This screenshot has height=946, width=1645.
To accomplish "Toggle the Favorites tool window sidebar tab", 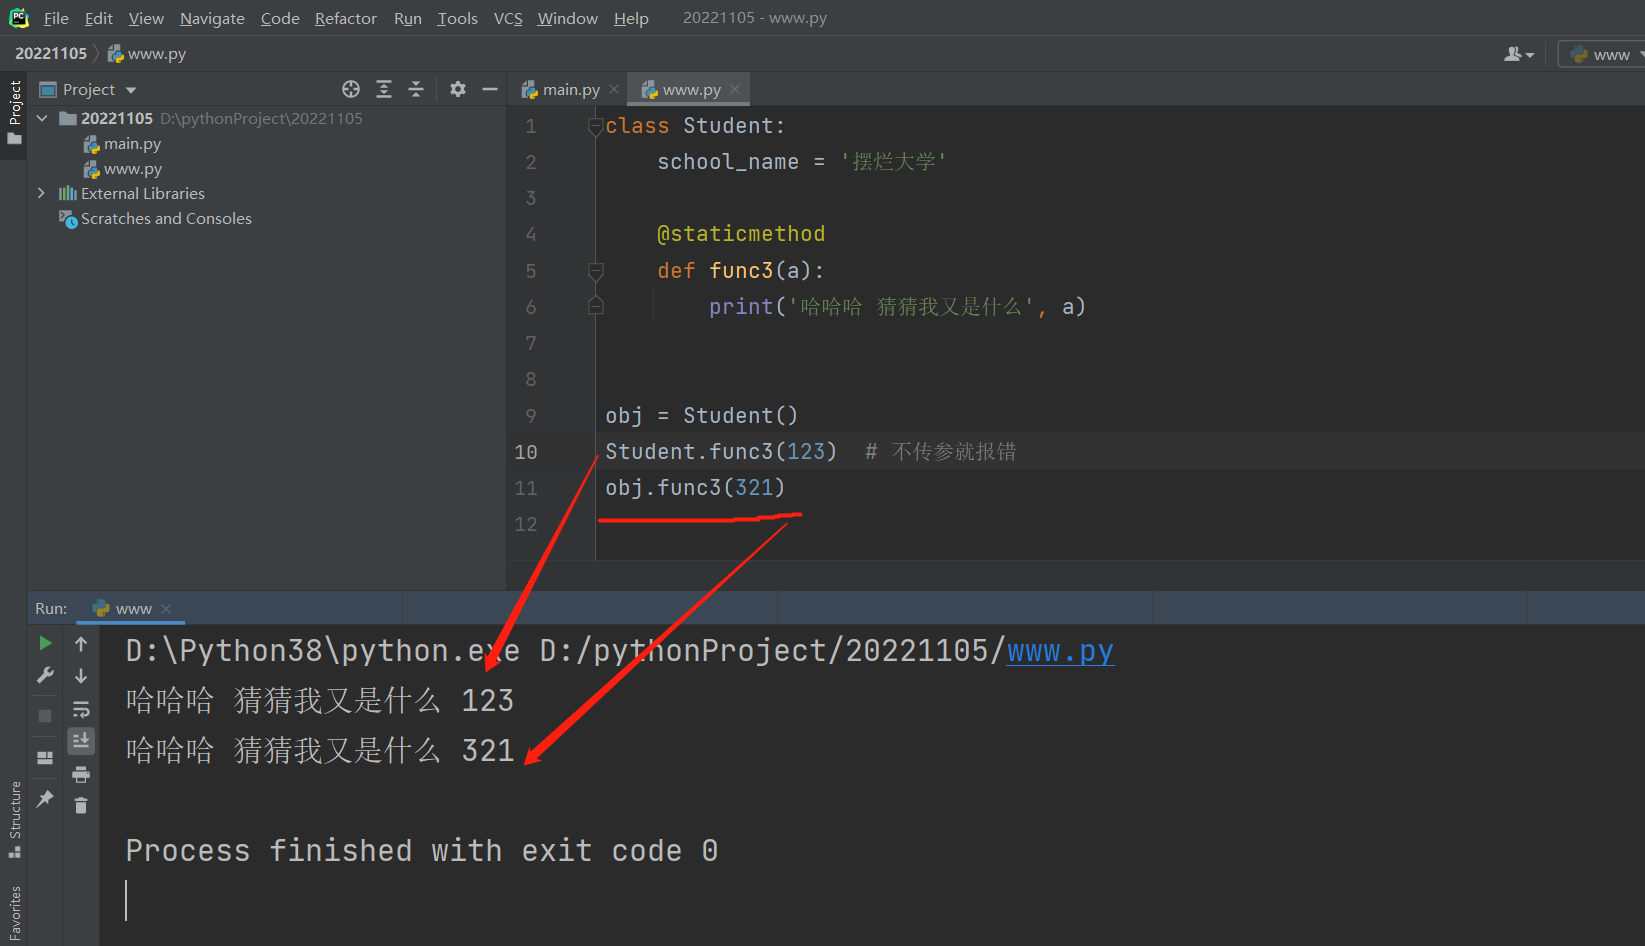I will click(14, 914).
